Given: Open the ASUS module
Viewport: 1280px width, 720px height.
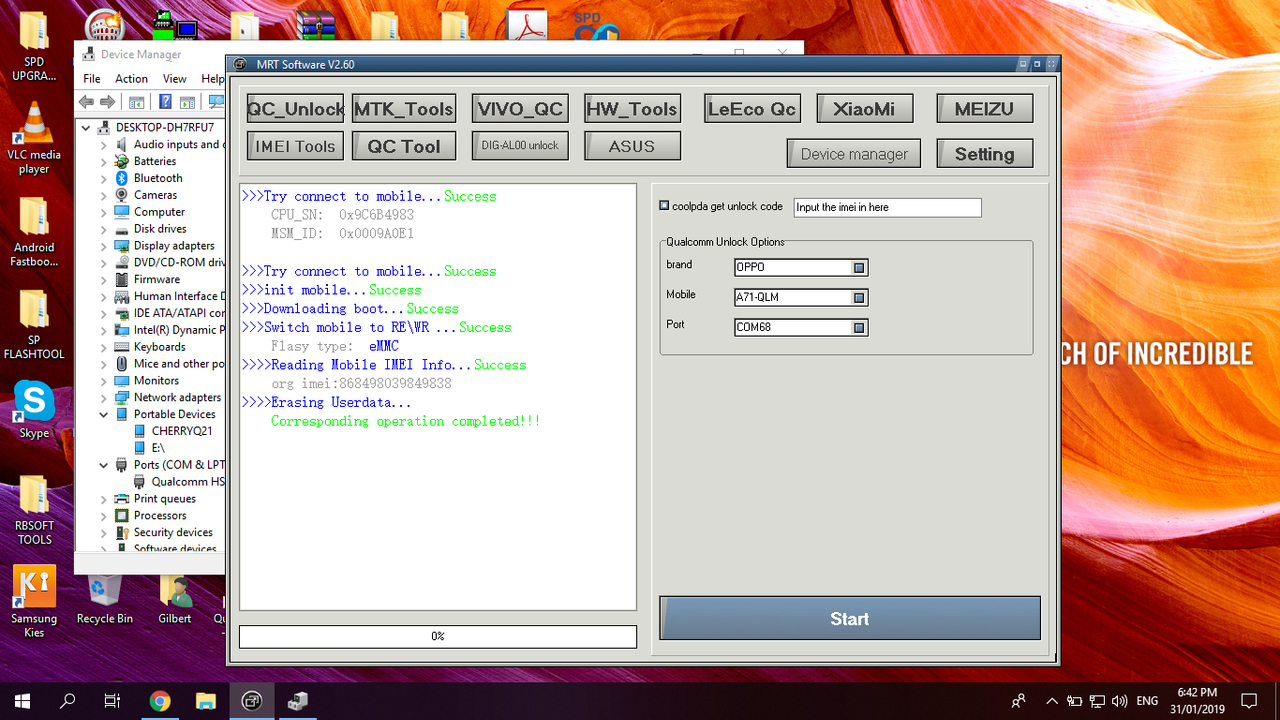Looking at the screenshot, I should (632, 146).
